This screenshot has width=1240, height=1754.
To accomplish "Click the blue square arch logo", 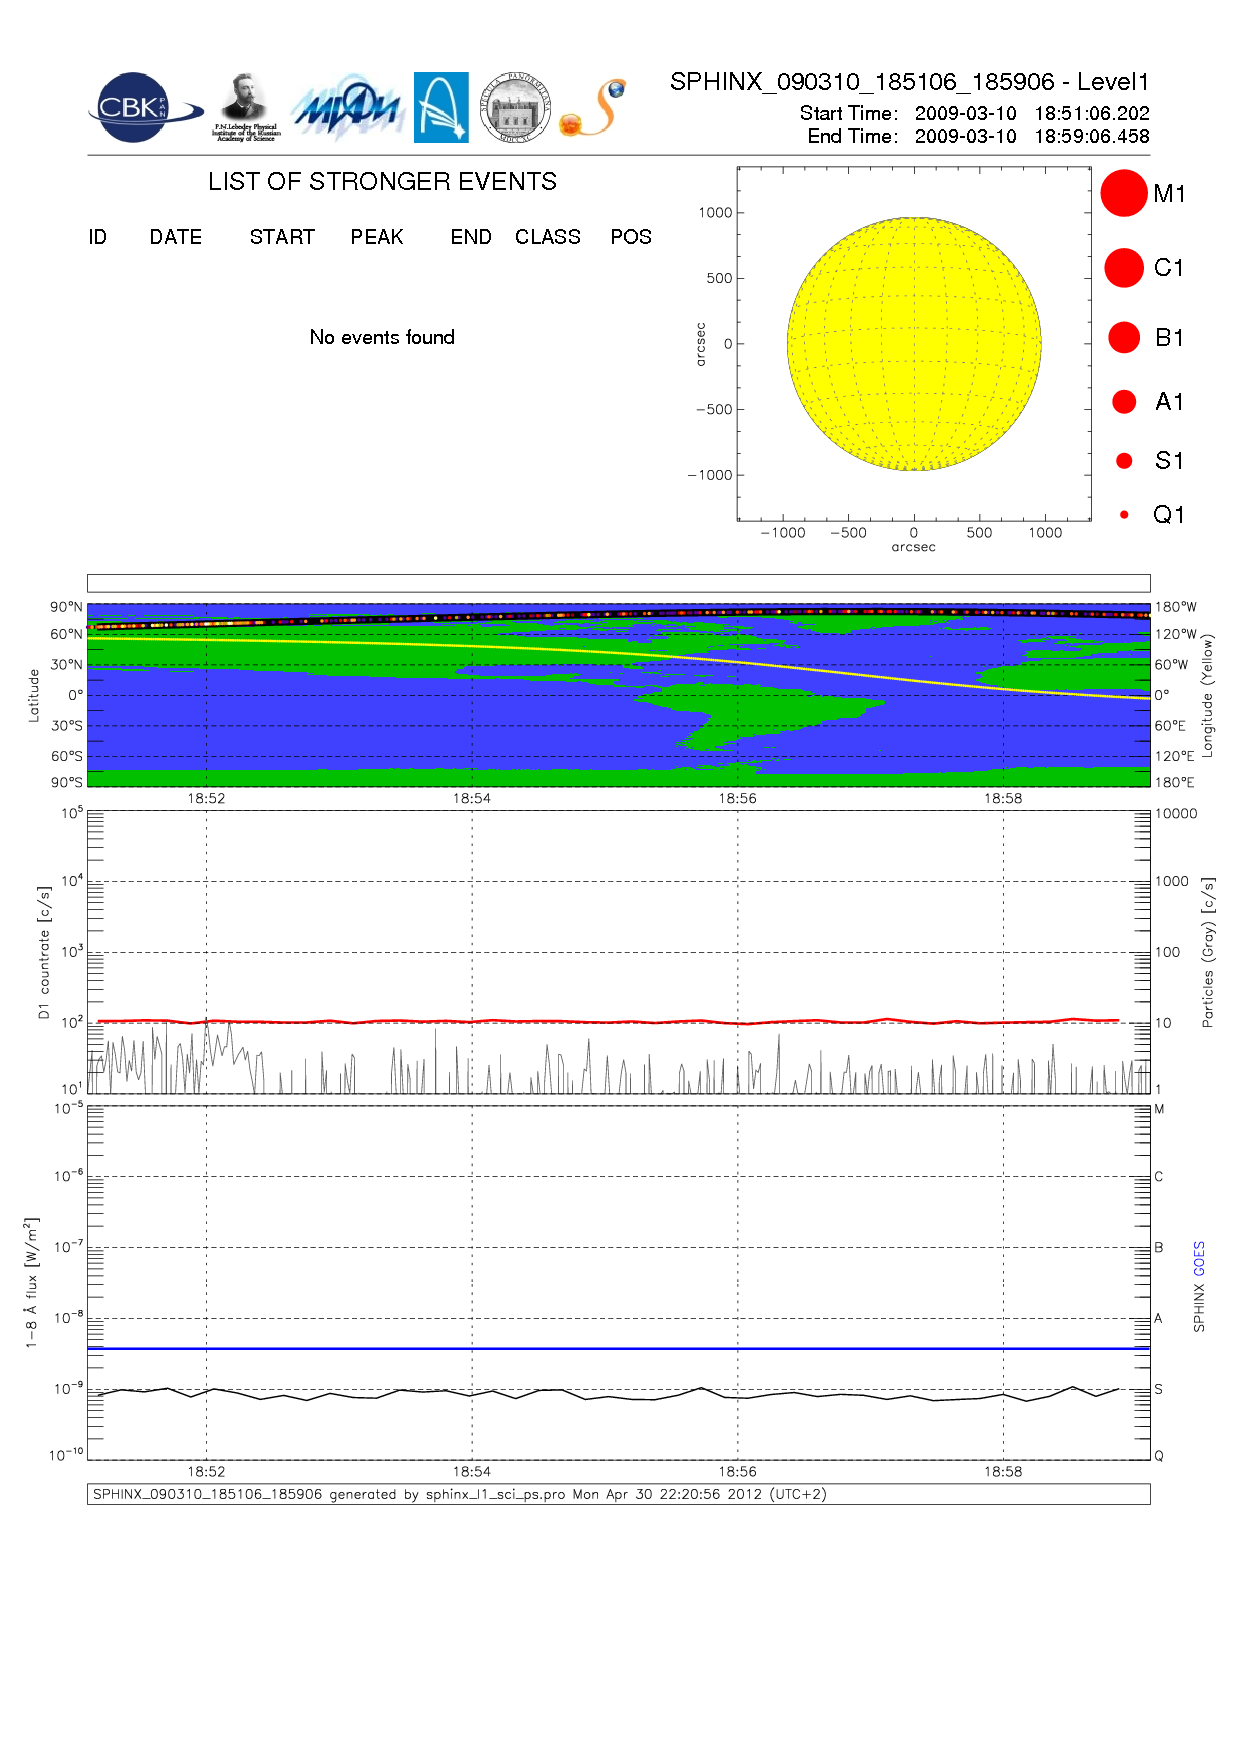I will 441,107.
